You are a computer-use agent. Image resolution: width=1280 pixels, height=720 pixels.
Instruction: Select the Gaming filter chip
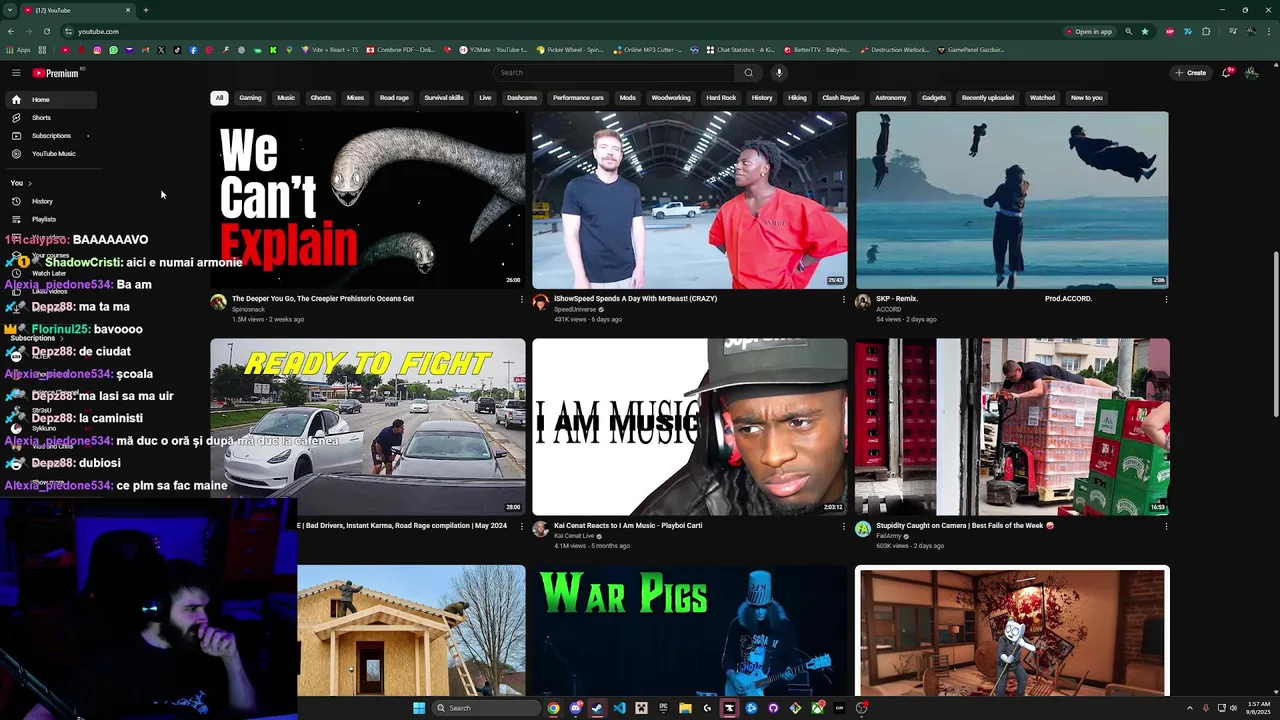point(250,98)
